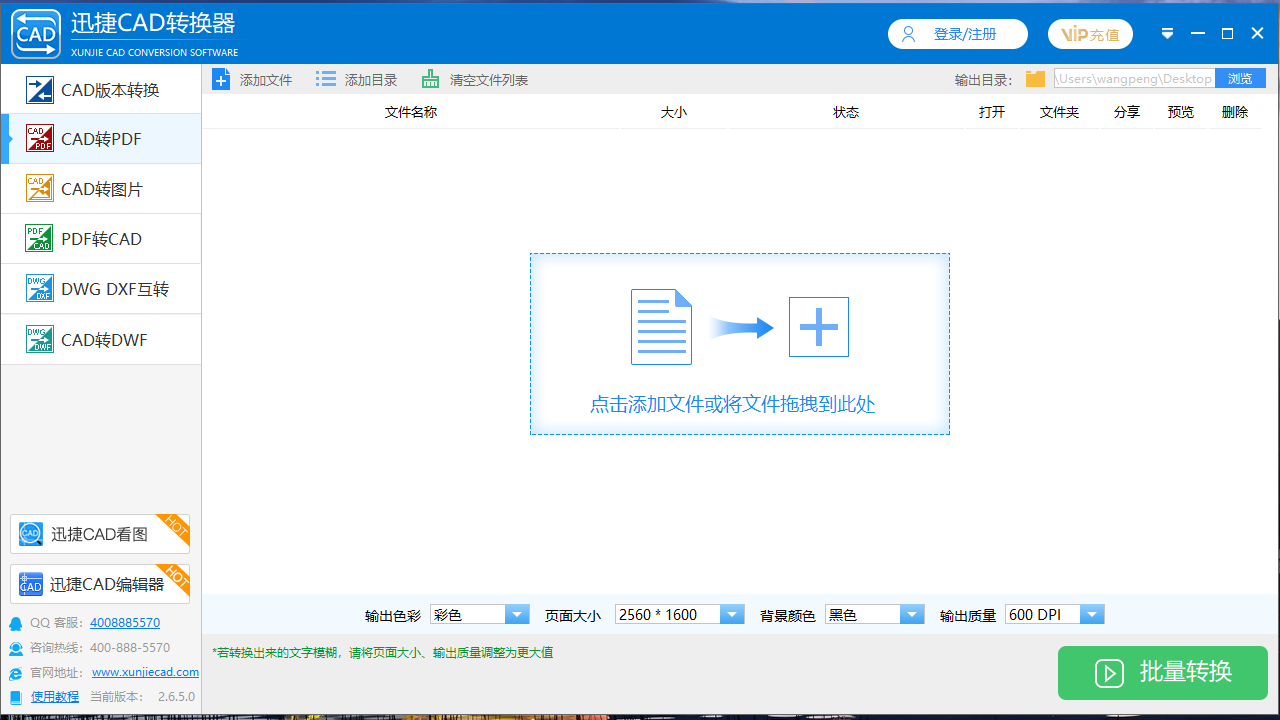Open 迅捷CAD编辑器 from the sidebar
The width and height of the screenshot is (1280, 720).
tap(100, 583)
